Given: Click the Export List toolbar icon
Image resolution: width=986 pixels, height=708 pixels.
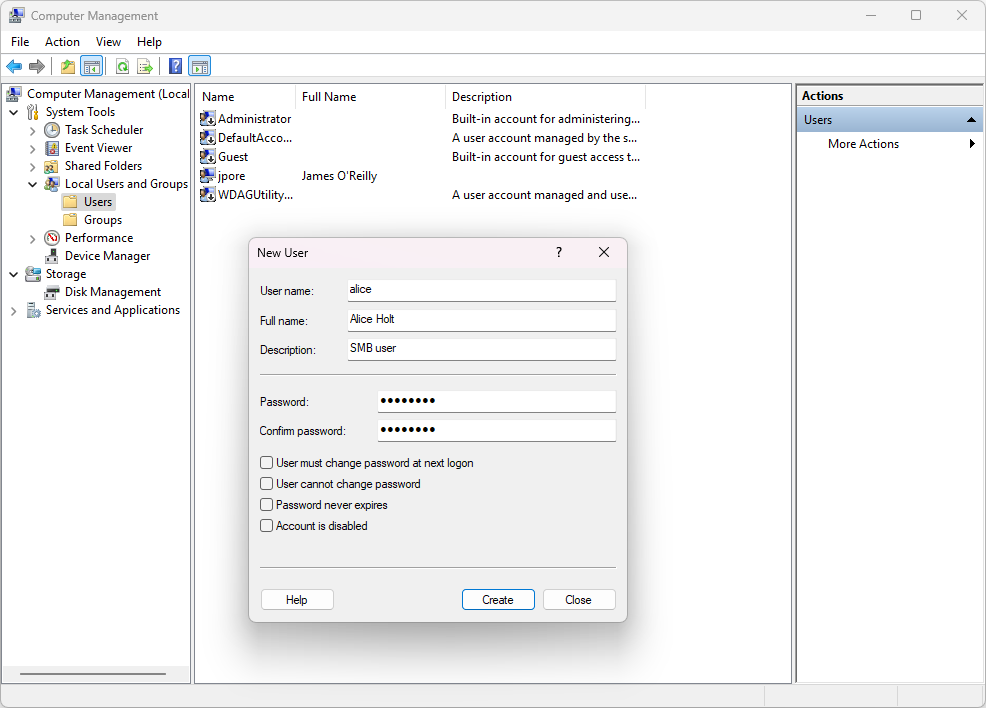Looking at the screenshot, I should [145, 66].
